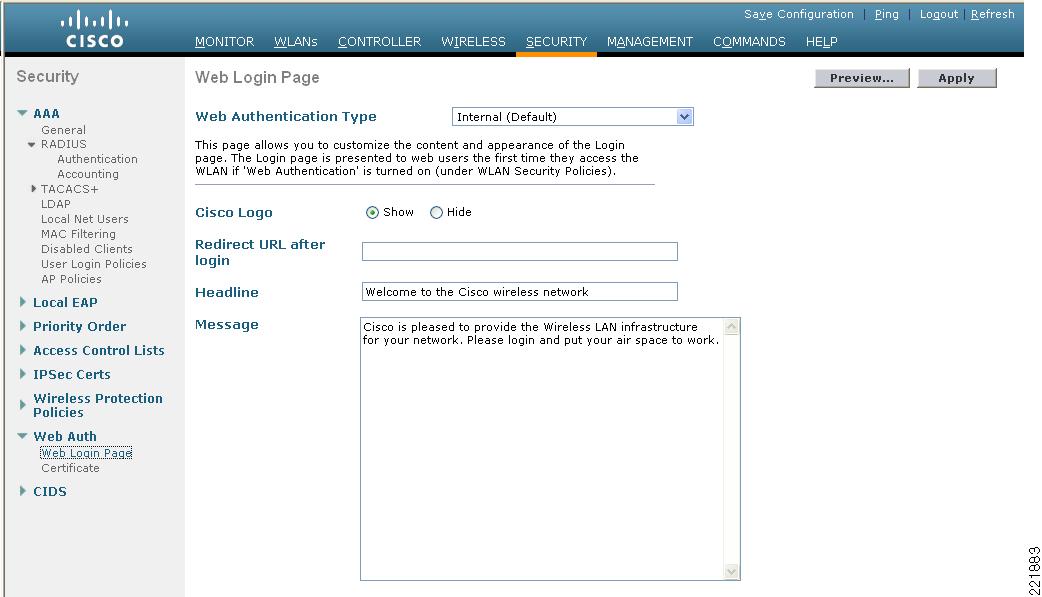The width and height of the screenshot is (1042, 597).
Task: Open Local Net Users
Action: (x=84, y=219)
